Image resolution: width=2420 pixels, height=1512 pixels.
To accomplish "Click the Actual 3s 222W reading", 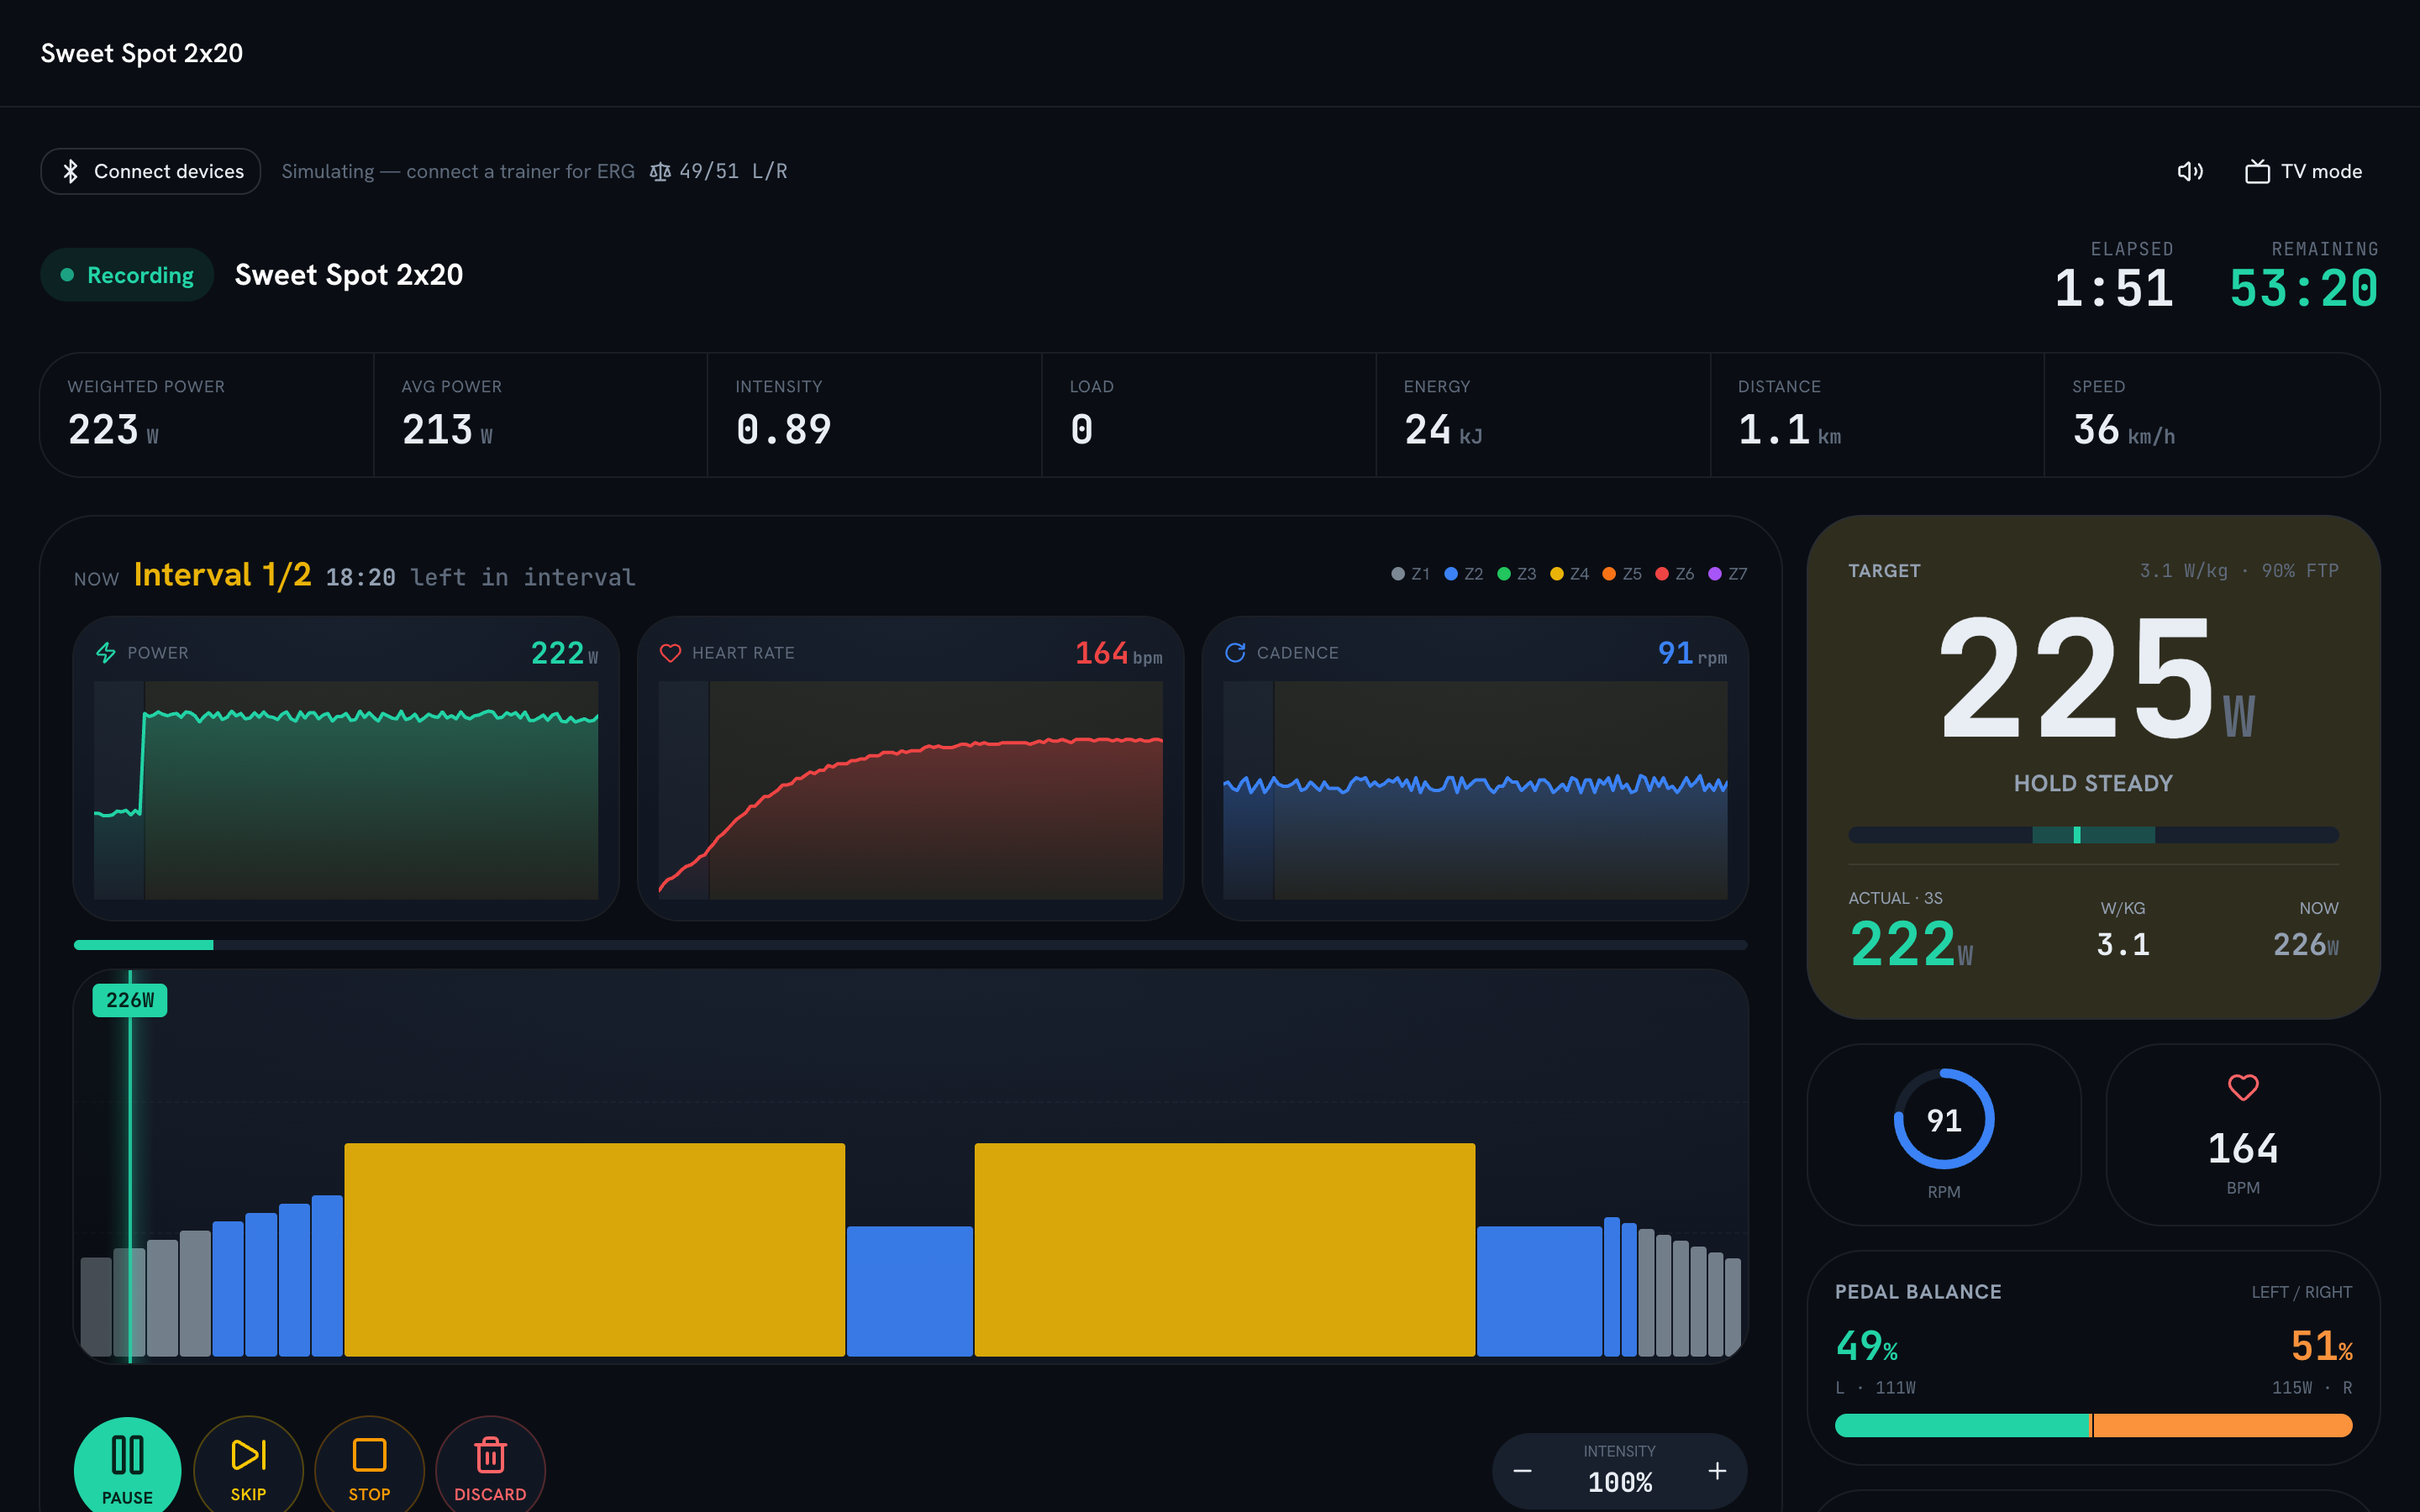I will point(1911,943).
